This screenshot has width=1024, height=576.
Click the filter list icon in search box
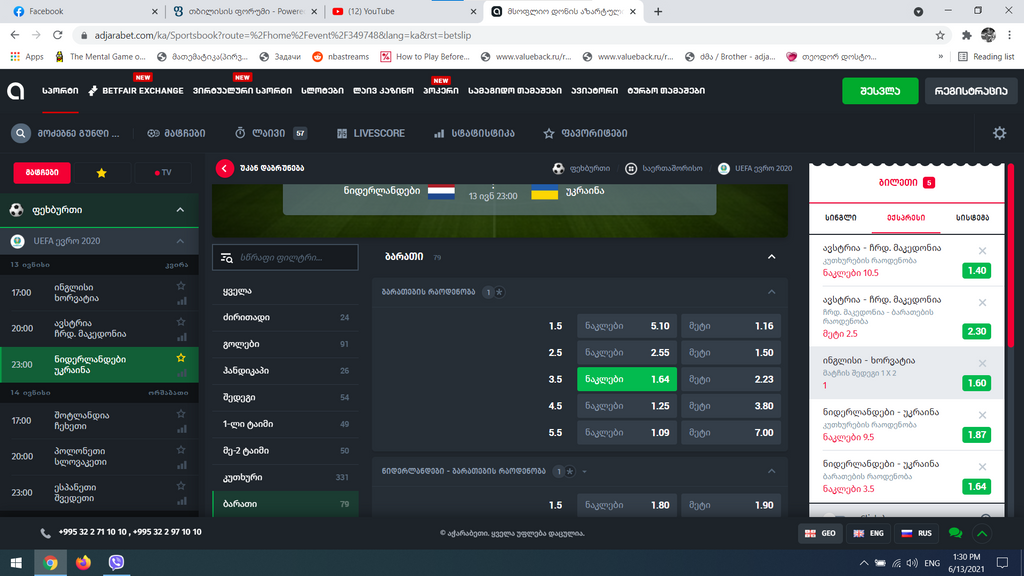point(227,258)
